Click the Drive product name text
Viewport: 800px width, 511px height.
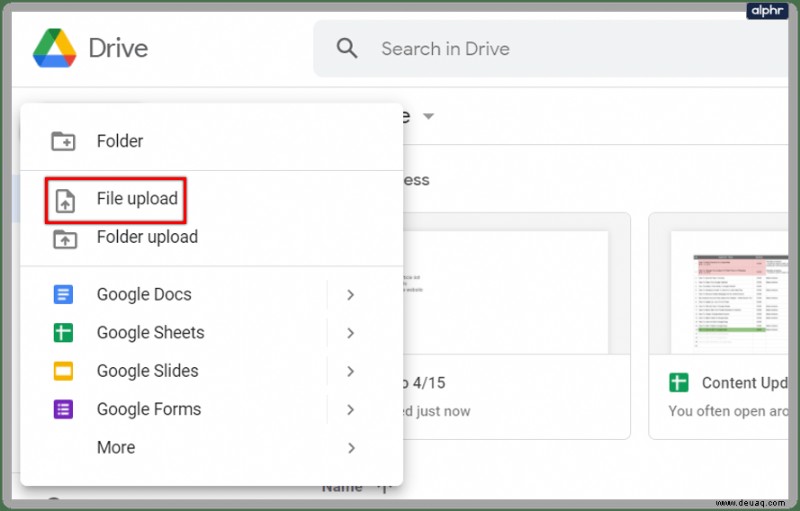pos(118,48)
